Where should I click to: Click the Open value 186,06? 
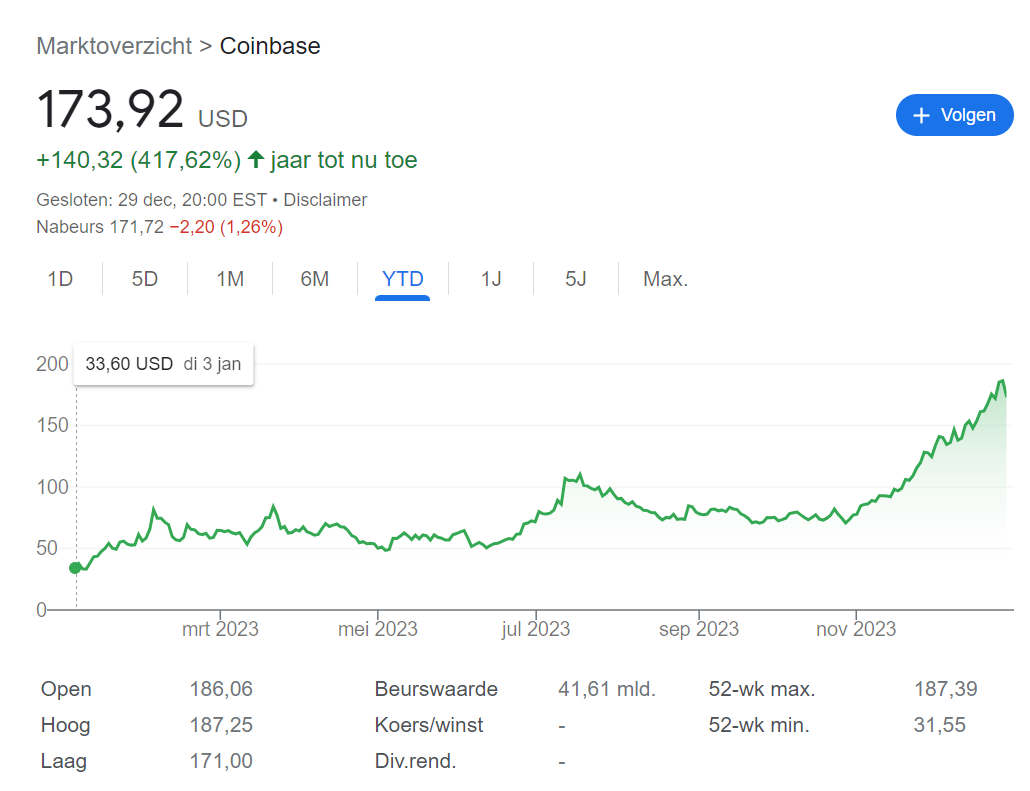221,689
